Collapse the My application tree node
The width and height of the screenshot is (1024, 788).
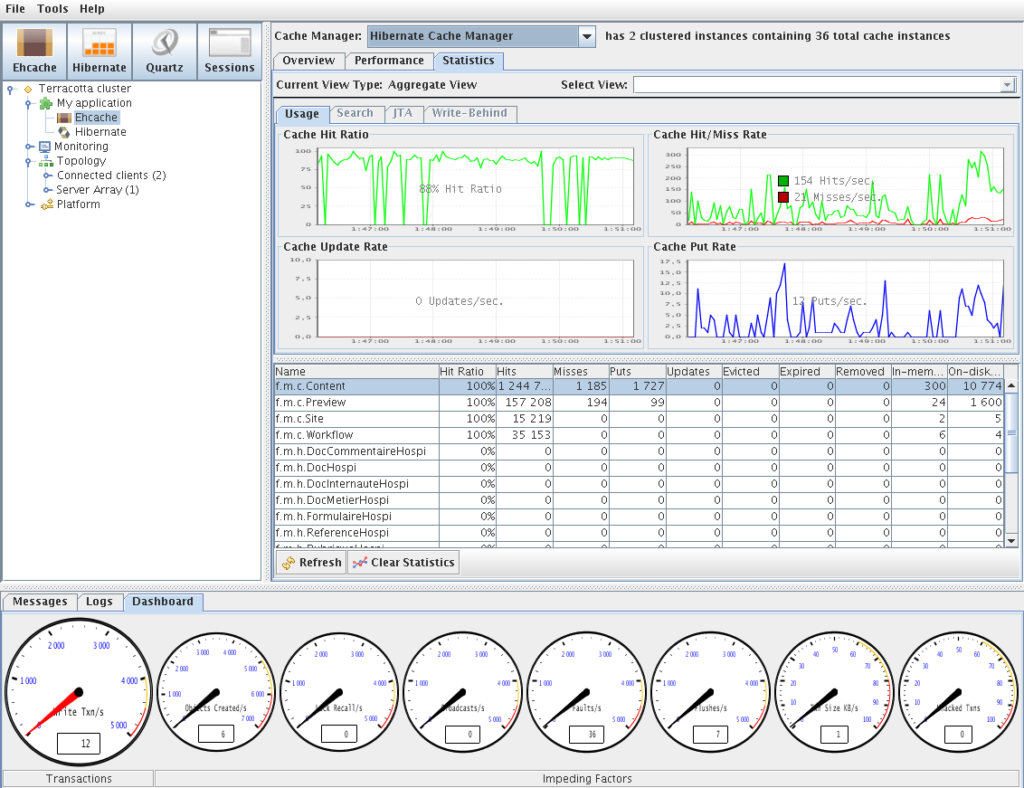(x=28, y=103)
